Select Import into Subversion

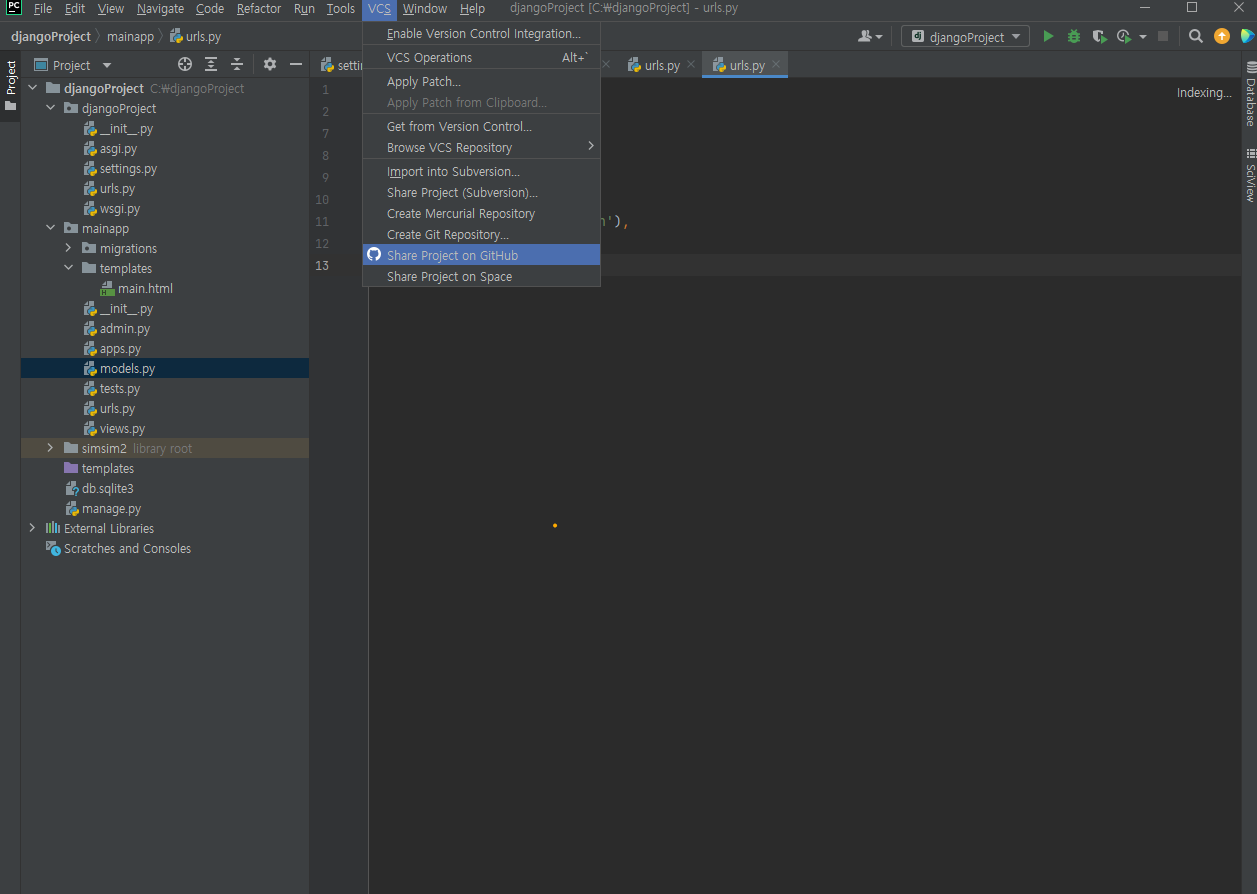481,171
